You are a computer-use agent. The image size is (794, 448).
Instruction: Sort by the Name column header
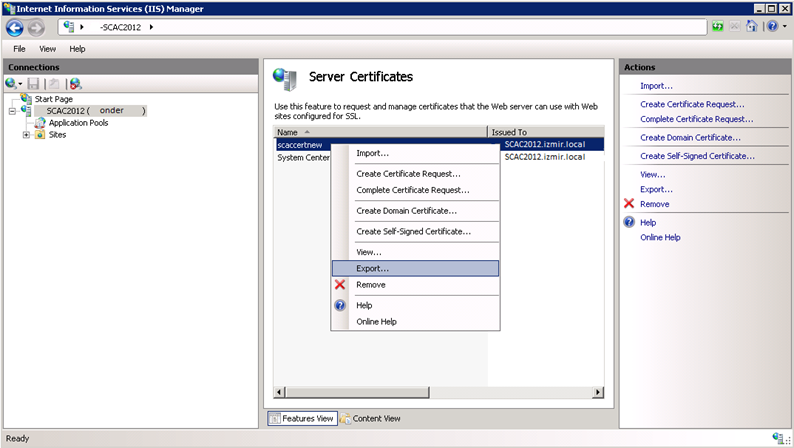380,132
